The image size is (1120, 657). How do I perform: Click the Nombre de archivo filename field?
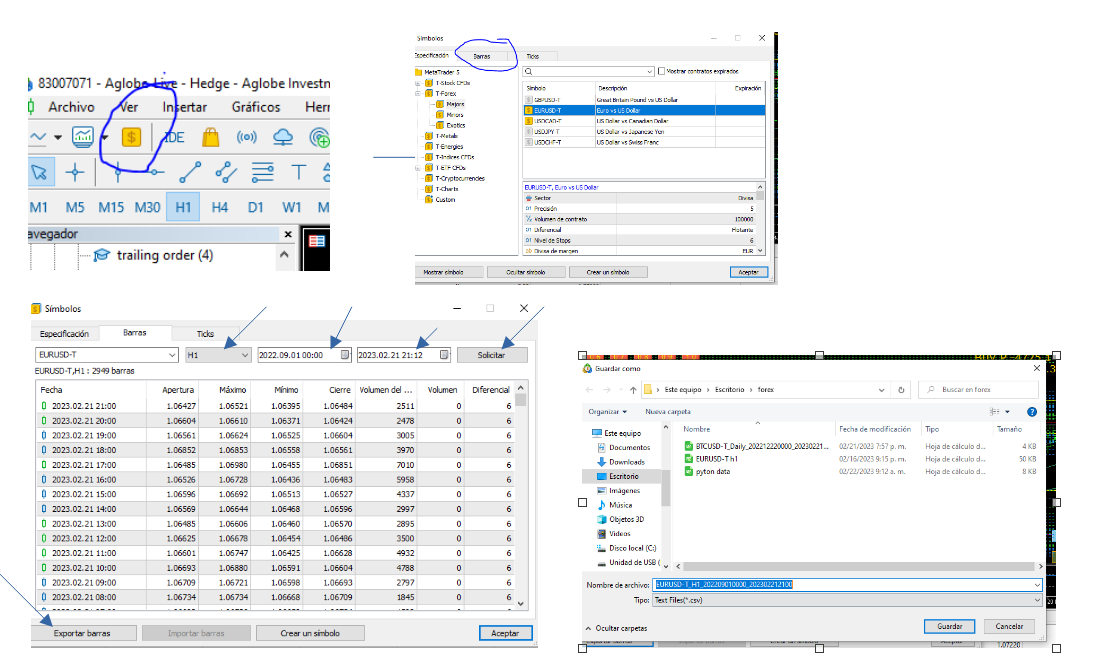pyautogui.click(x=846, y=585)
